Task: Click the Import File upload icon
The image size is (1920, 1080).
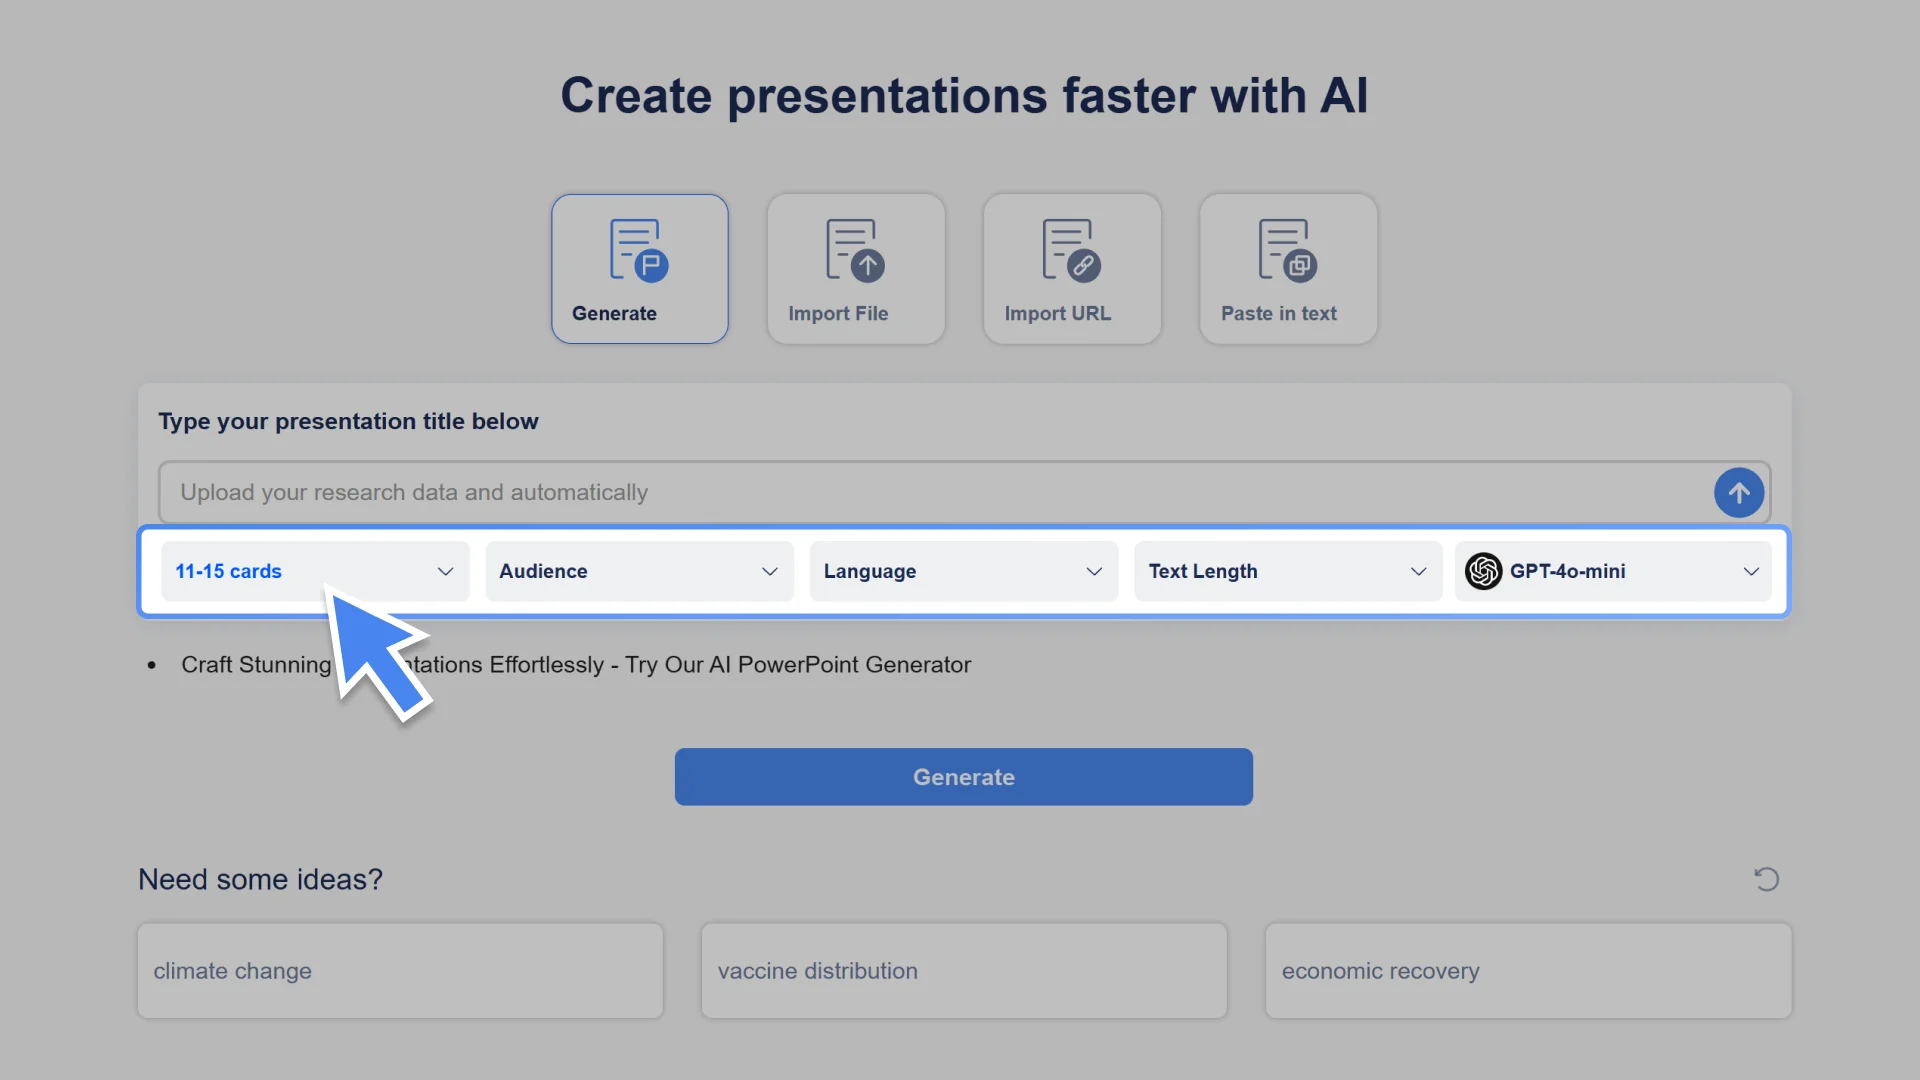Action: [855, 250]
